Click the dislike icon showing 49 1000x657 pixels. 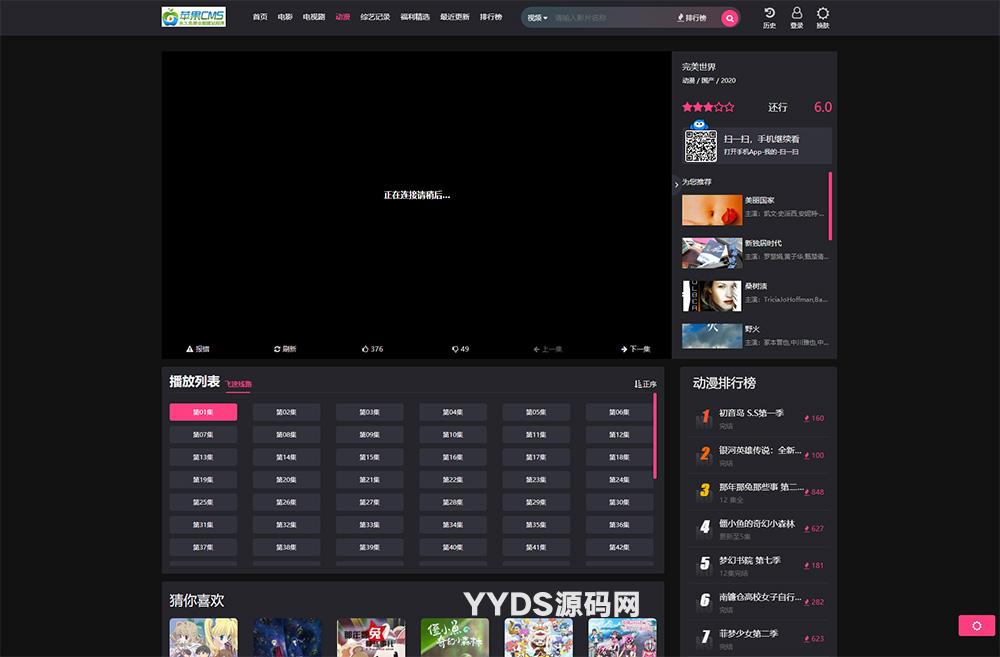458,348
